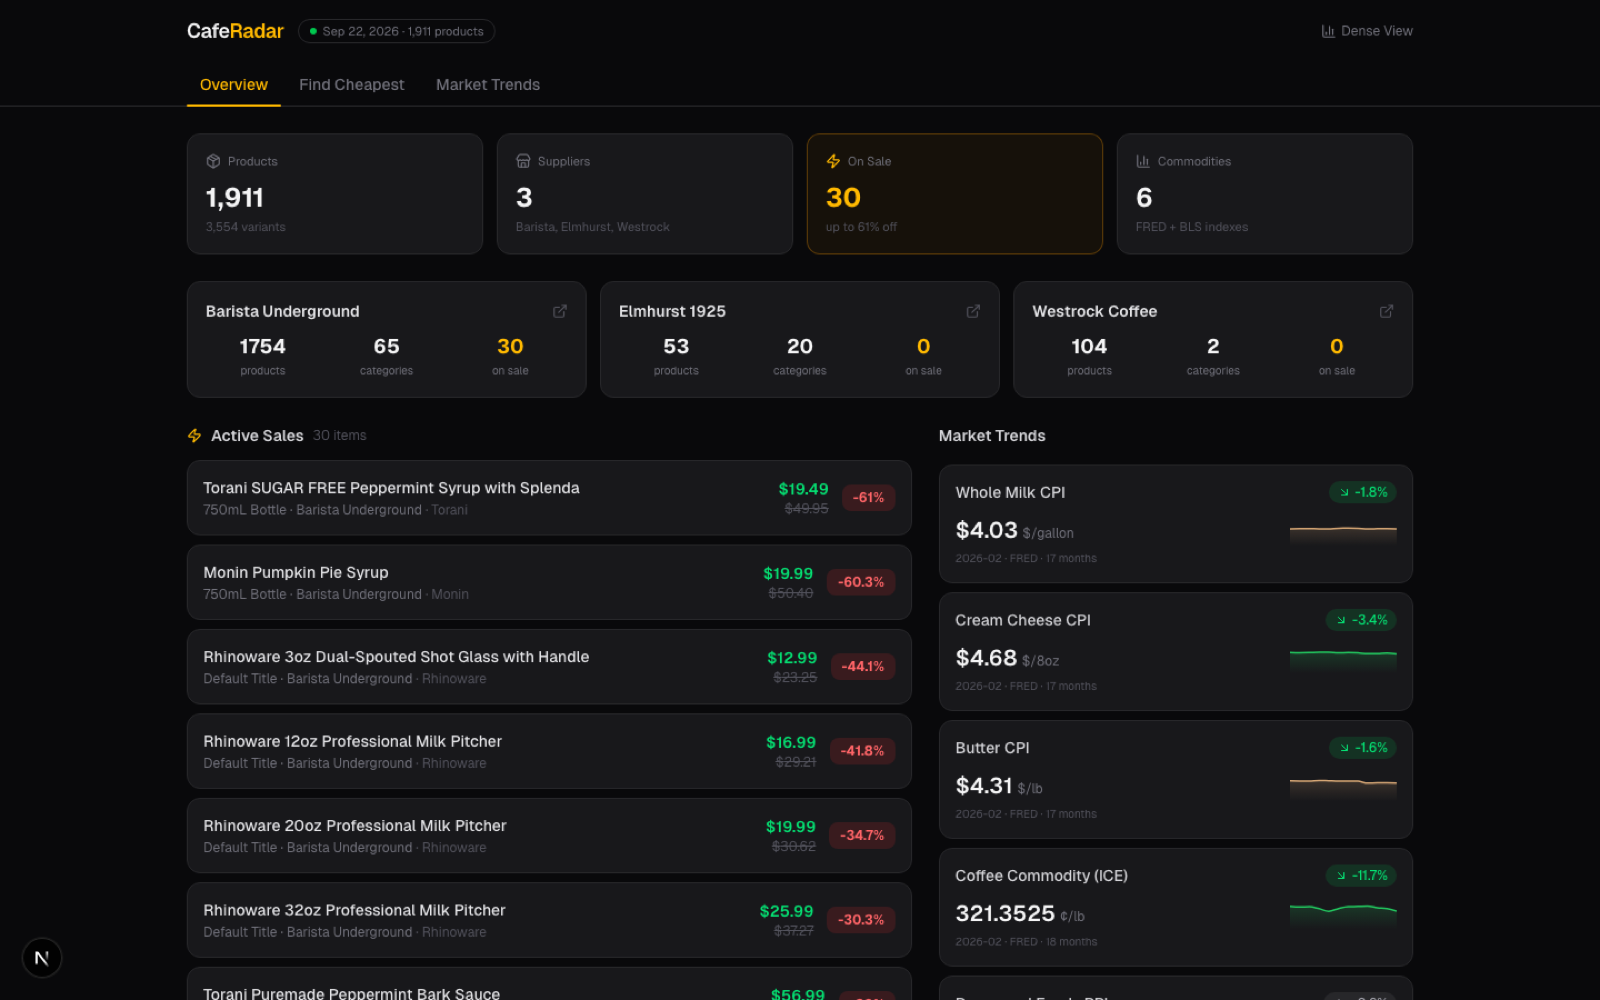Open Rhinoware 32oz Professional Milk Pitcher sale

[x=549, y=920]
